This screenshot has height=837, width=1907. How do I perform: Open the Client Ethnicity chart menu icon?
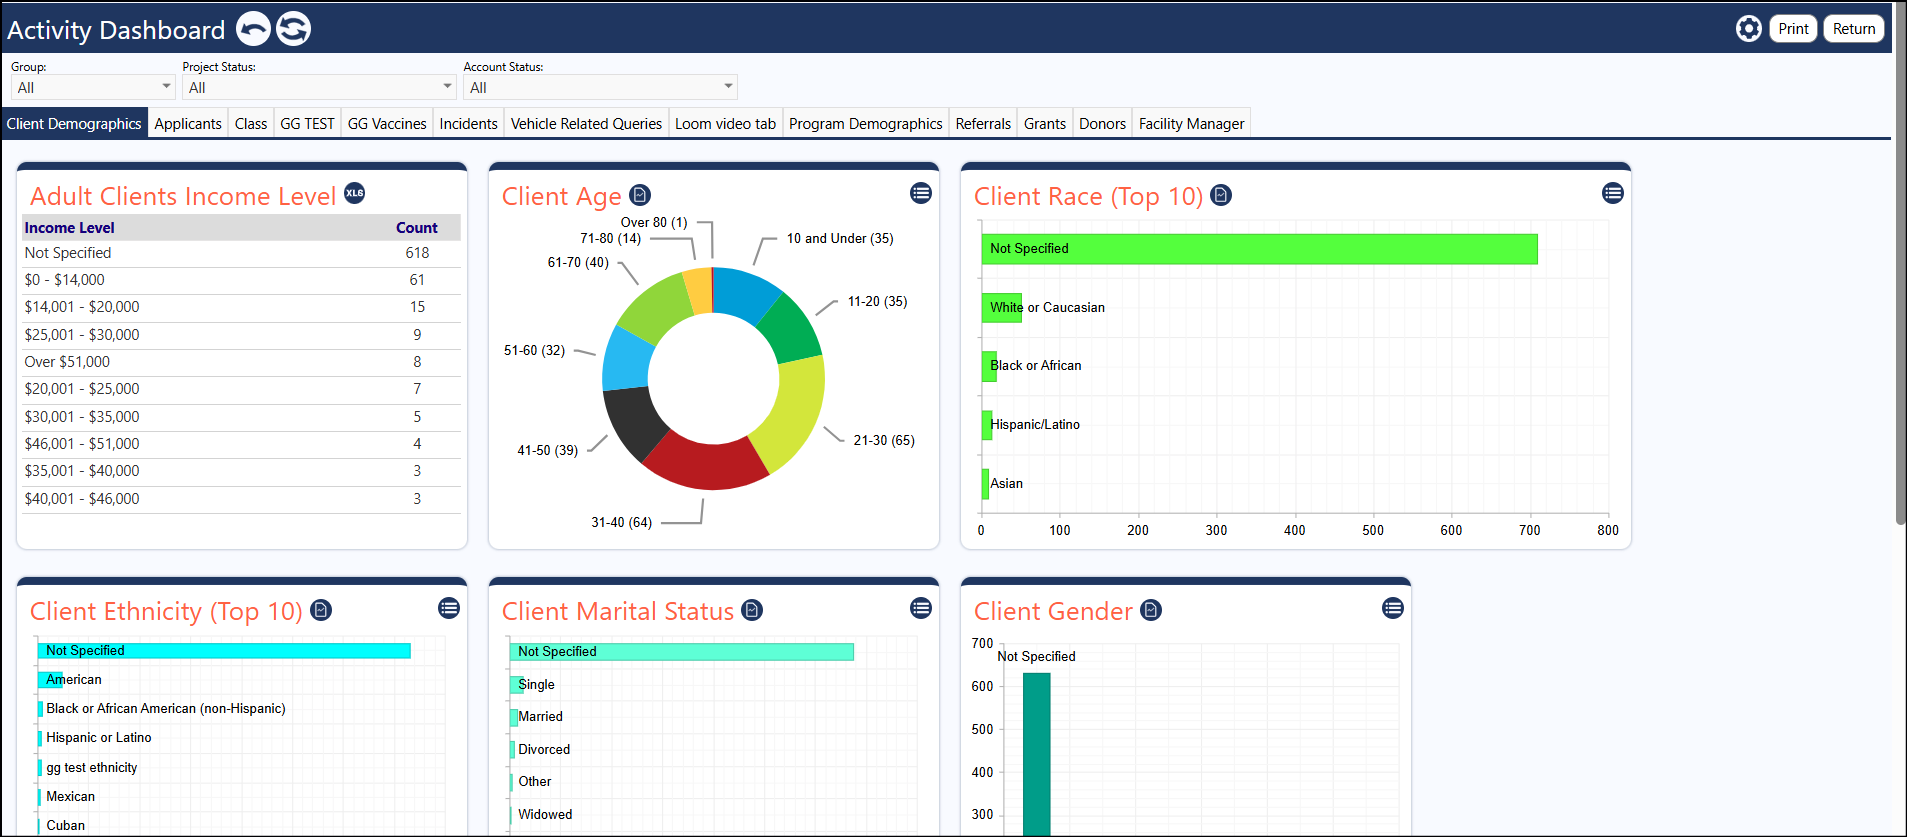(449, 608)
